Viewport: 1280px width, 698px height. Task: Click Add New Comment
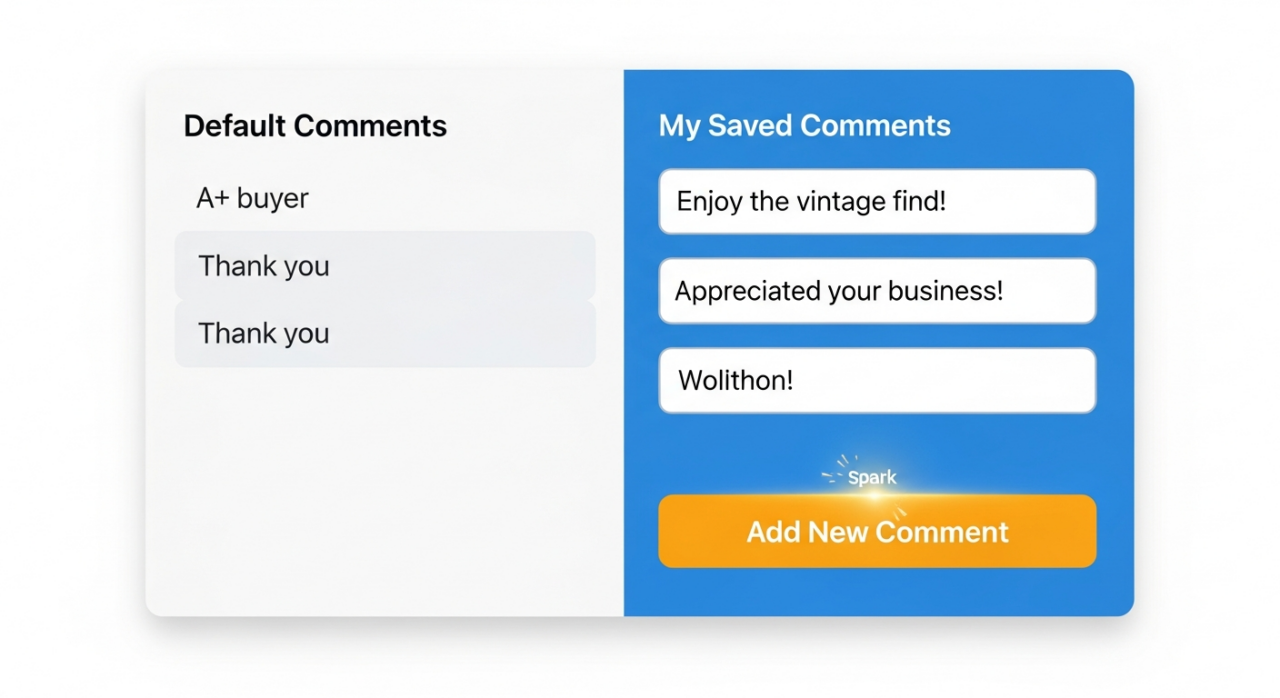[877, 531]
